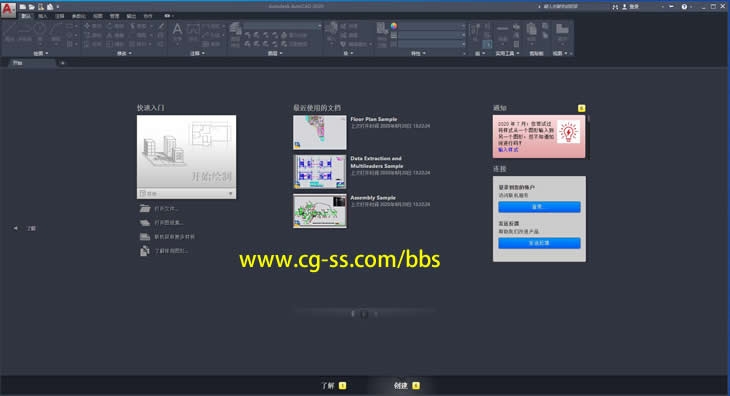
Task: Switch to the Create tab at bottom
Action: pyautogui.click(x=406, y=385)
